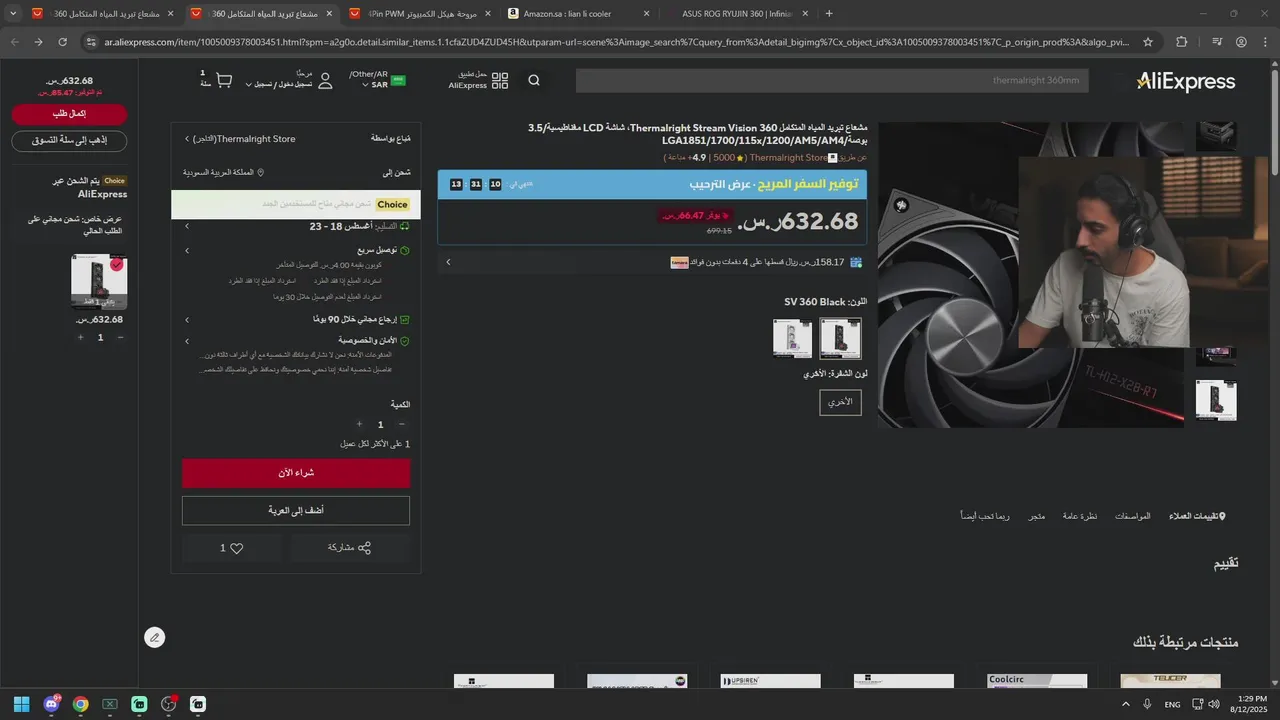Open the AliExpress app QR code icon
Screen dimensions: 1280x720
click(x=500, y=81)
